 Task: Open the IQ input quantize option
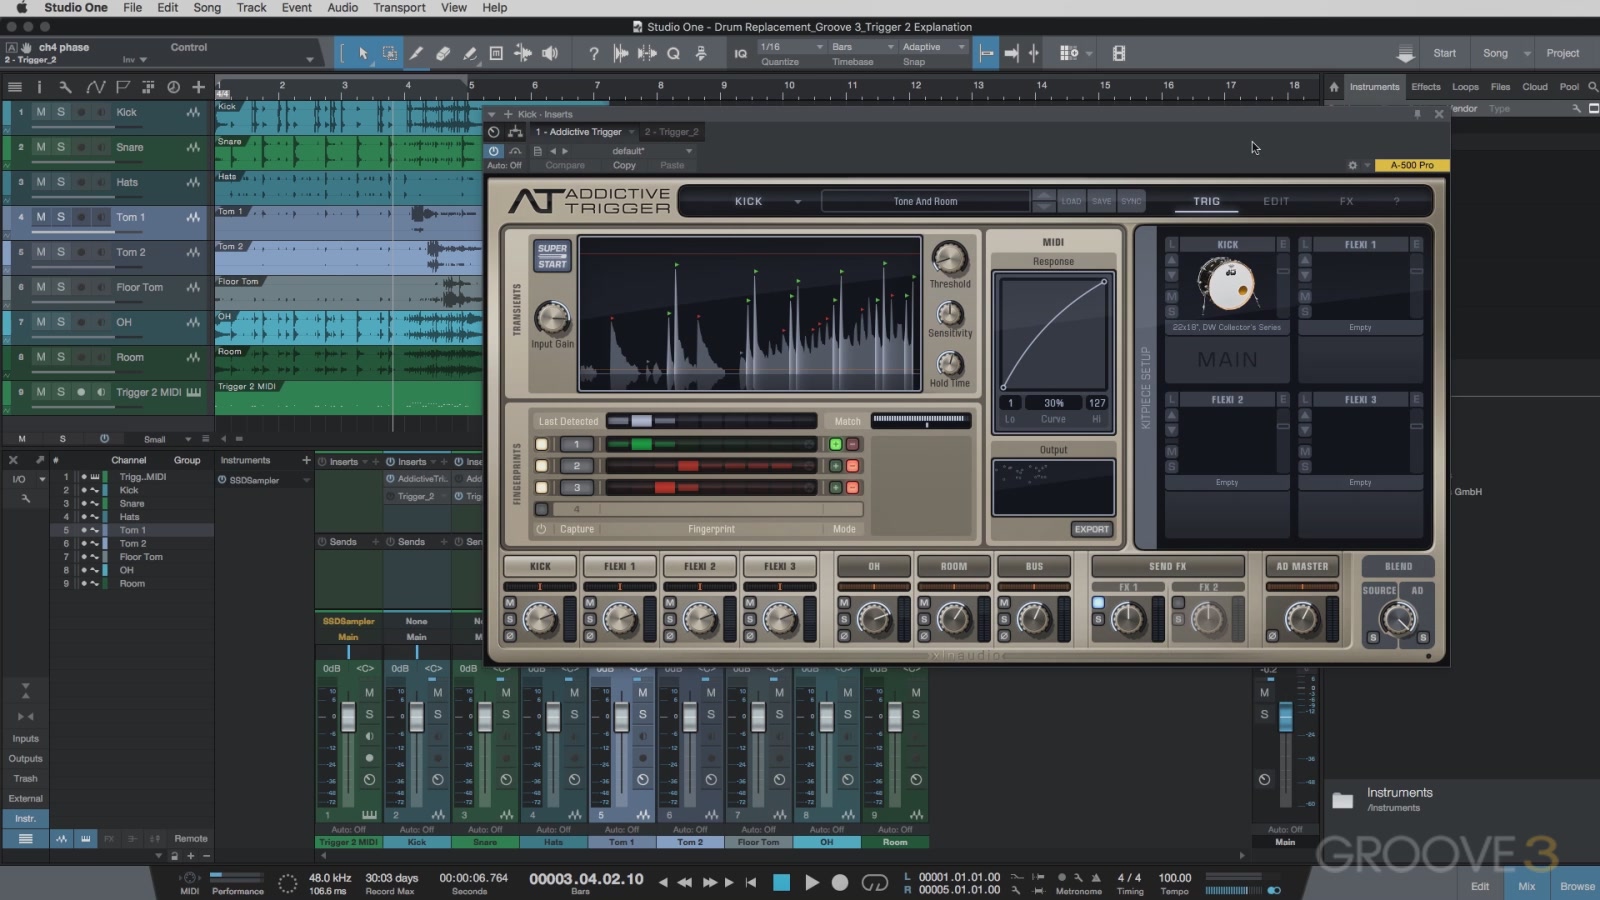click(741, 53)
